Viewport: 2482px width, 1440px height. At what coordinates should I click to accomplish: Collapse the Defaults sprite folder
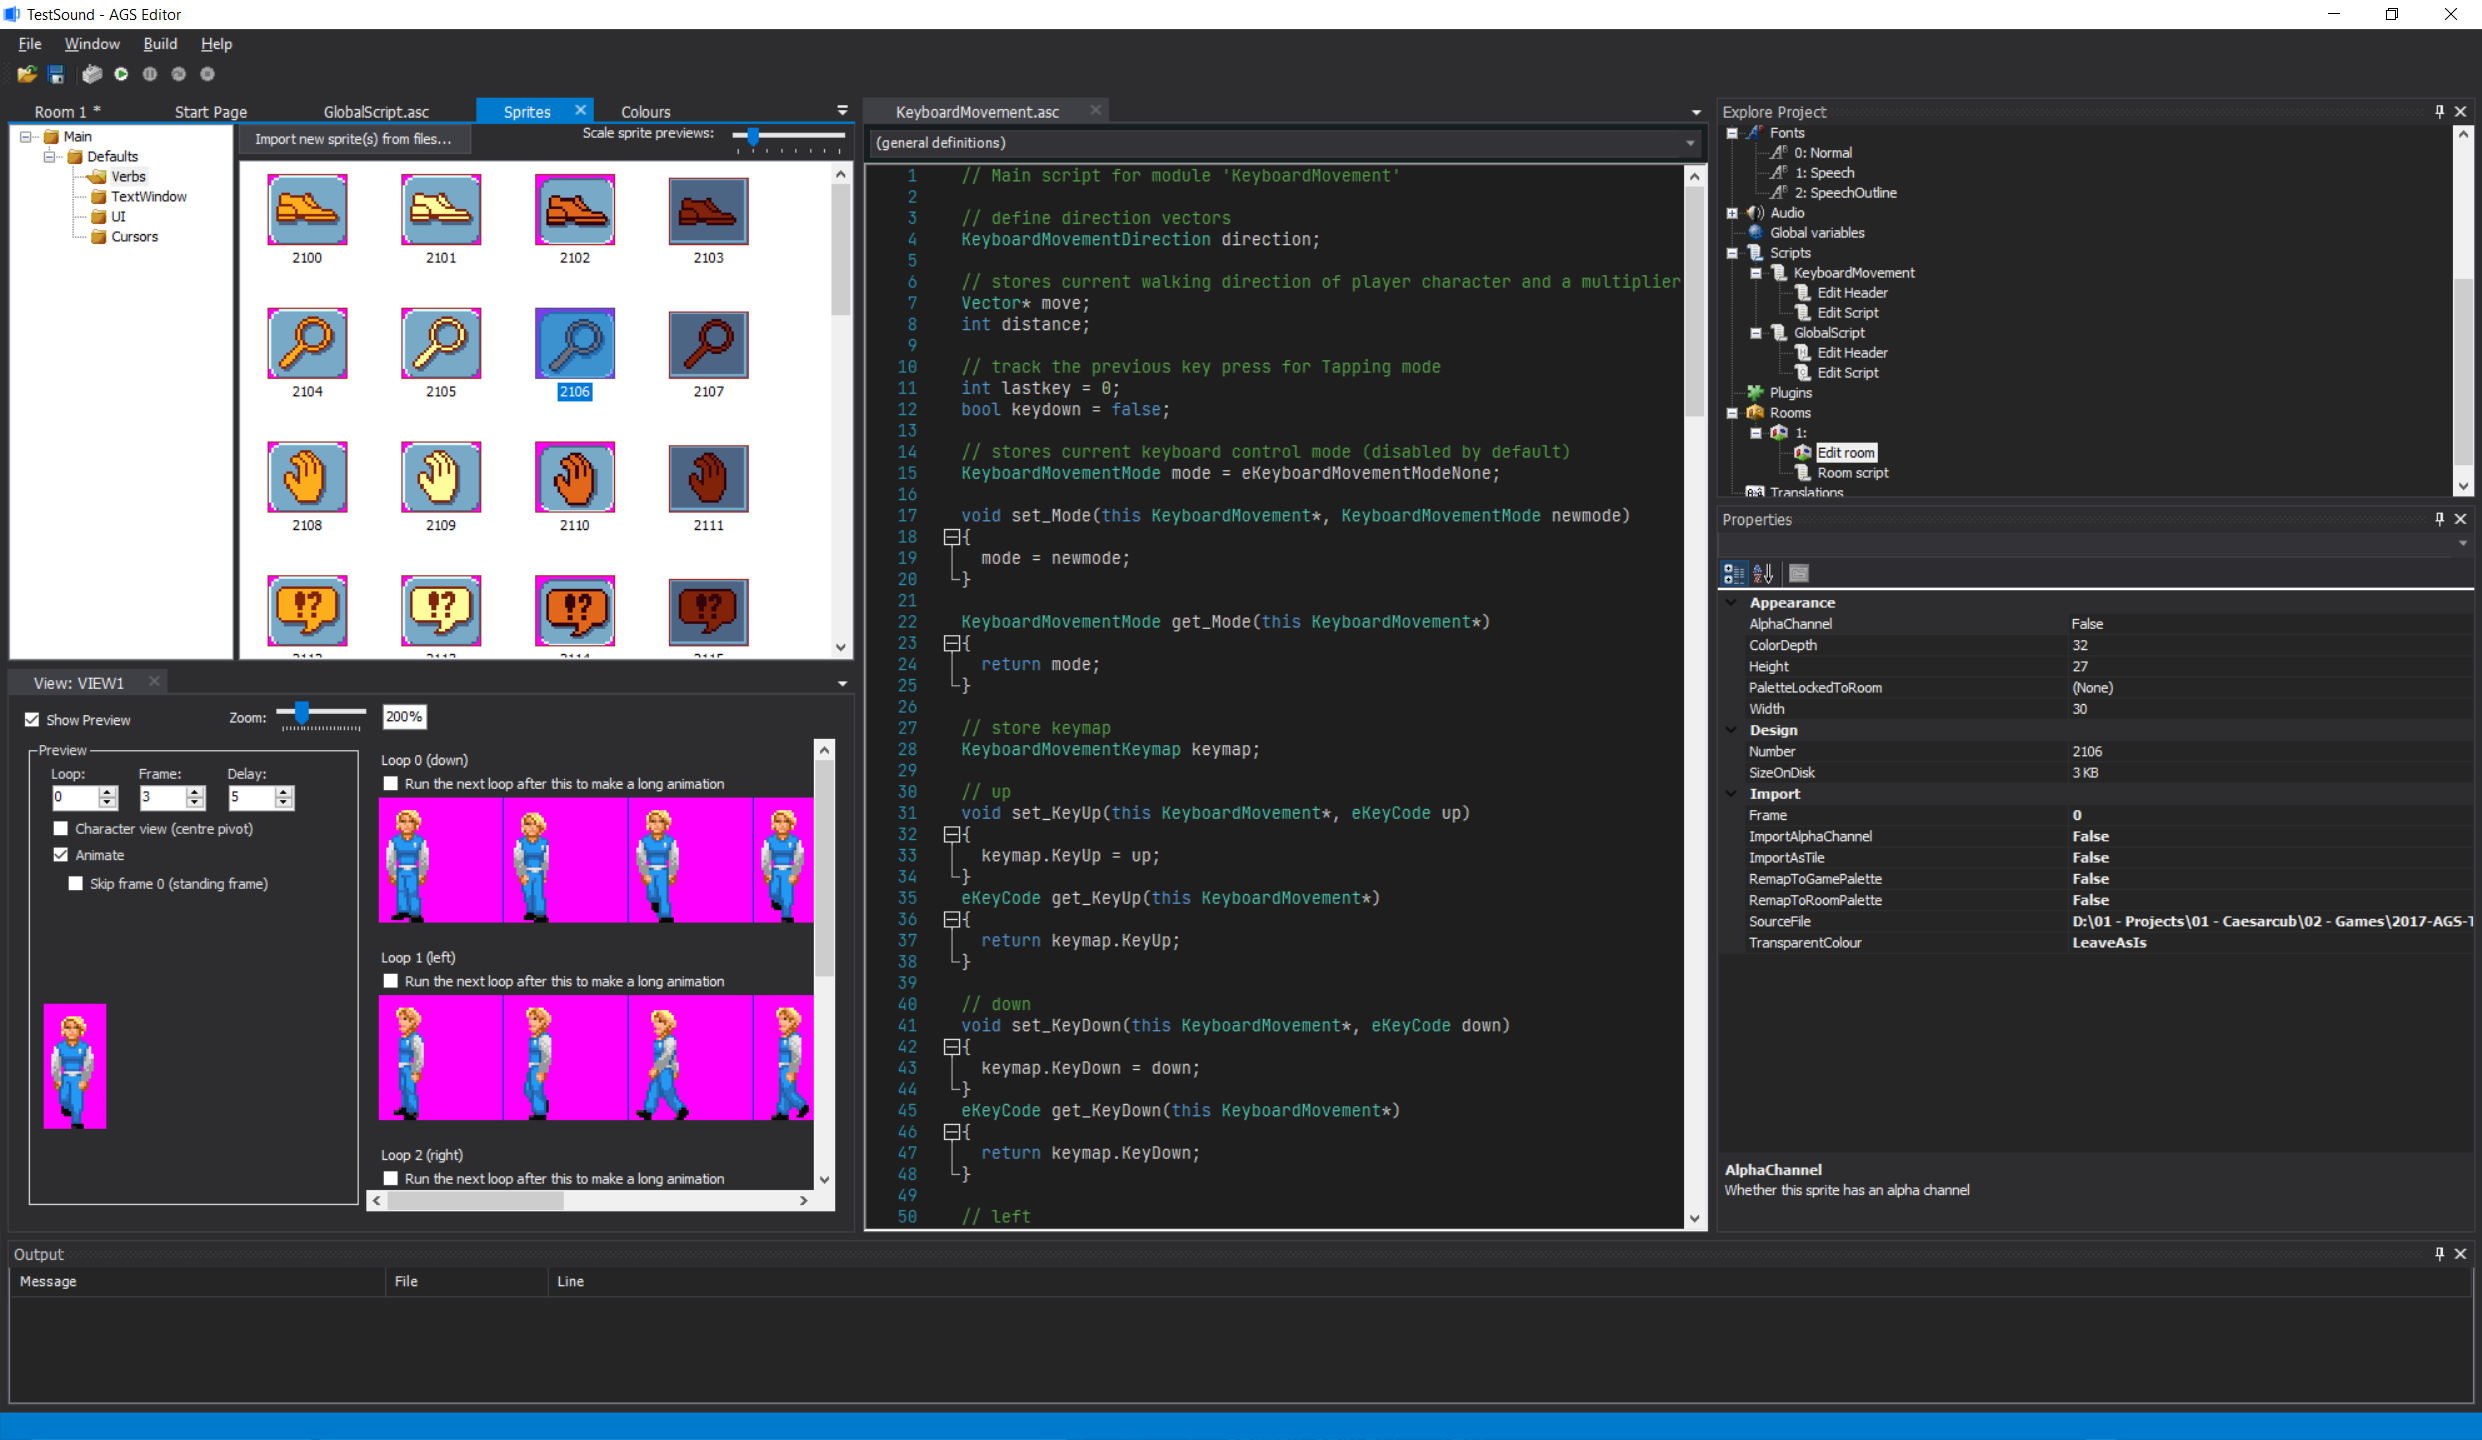point(49,157)
